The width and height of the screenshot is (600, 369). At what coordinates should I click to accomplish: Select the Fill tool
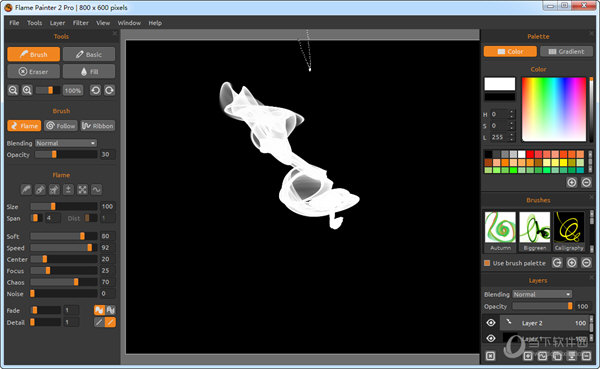click(89, 72)
